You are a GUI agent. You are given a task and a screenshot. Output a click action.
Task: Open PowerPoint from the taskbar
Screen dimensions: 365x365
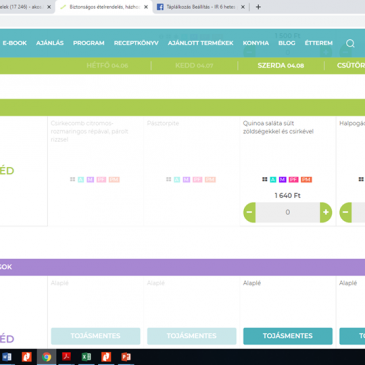tap(126, 357)
